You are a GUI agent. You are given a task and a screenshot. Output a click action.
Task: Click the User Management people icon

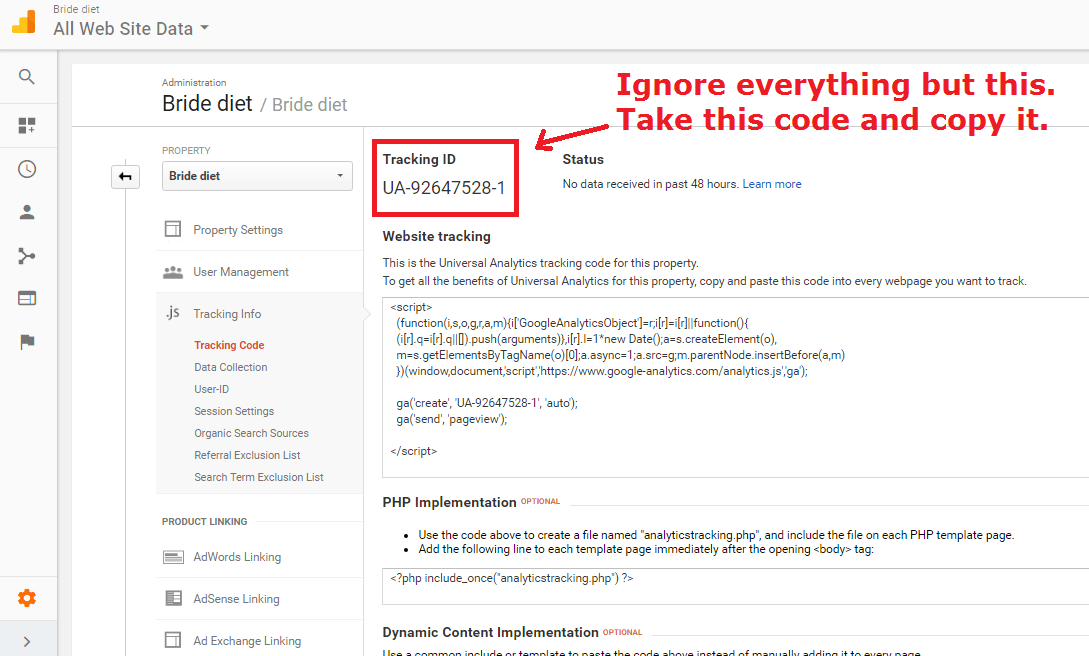172,272
